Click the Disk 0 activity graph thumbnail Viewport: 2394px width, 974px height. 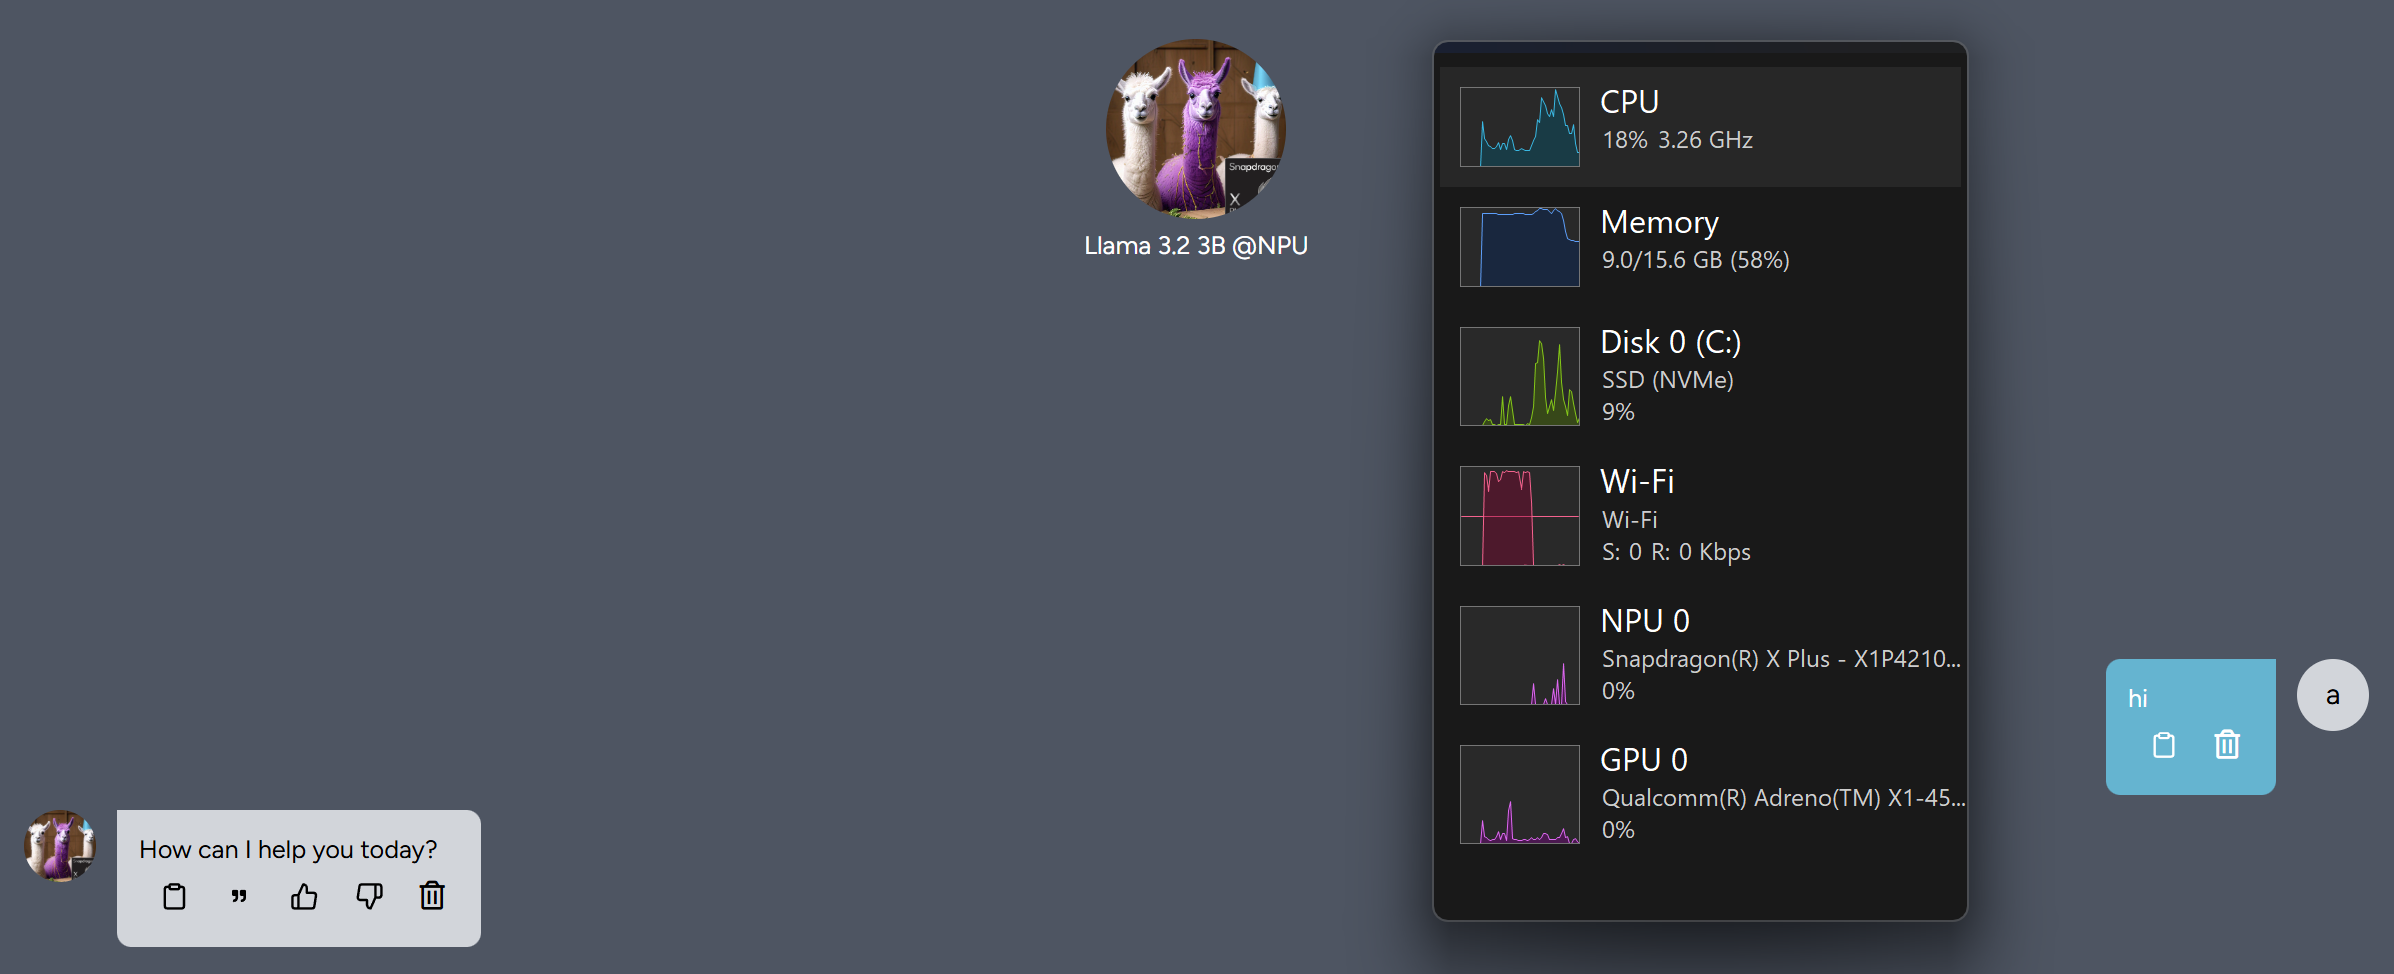coord(1520,376)
